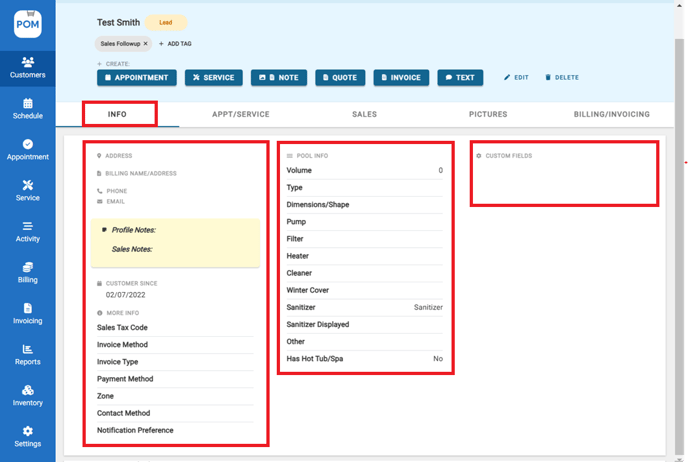Create a new Appointment
Image resolution: width=688 pixels, height=462 pixels.
point(137,77)
